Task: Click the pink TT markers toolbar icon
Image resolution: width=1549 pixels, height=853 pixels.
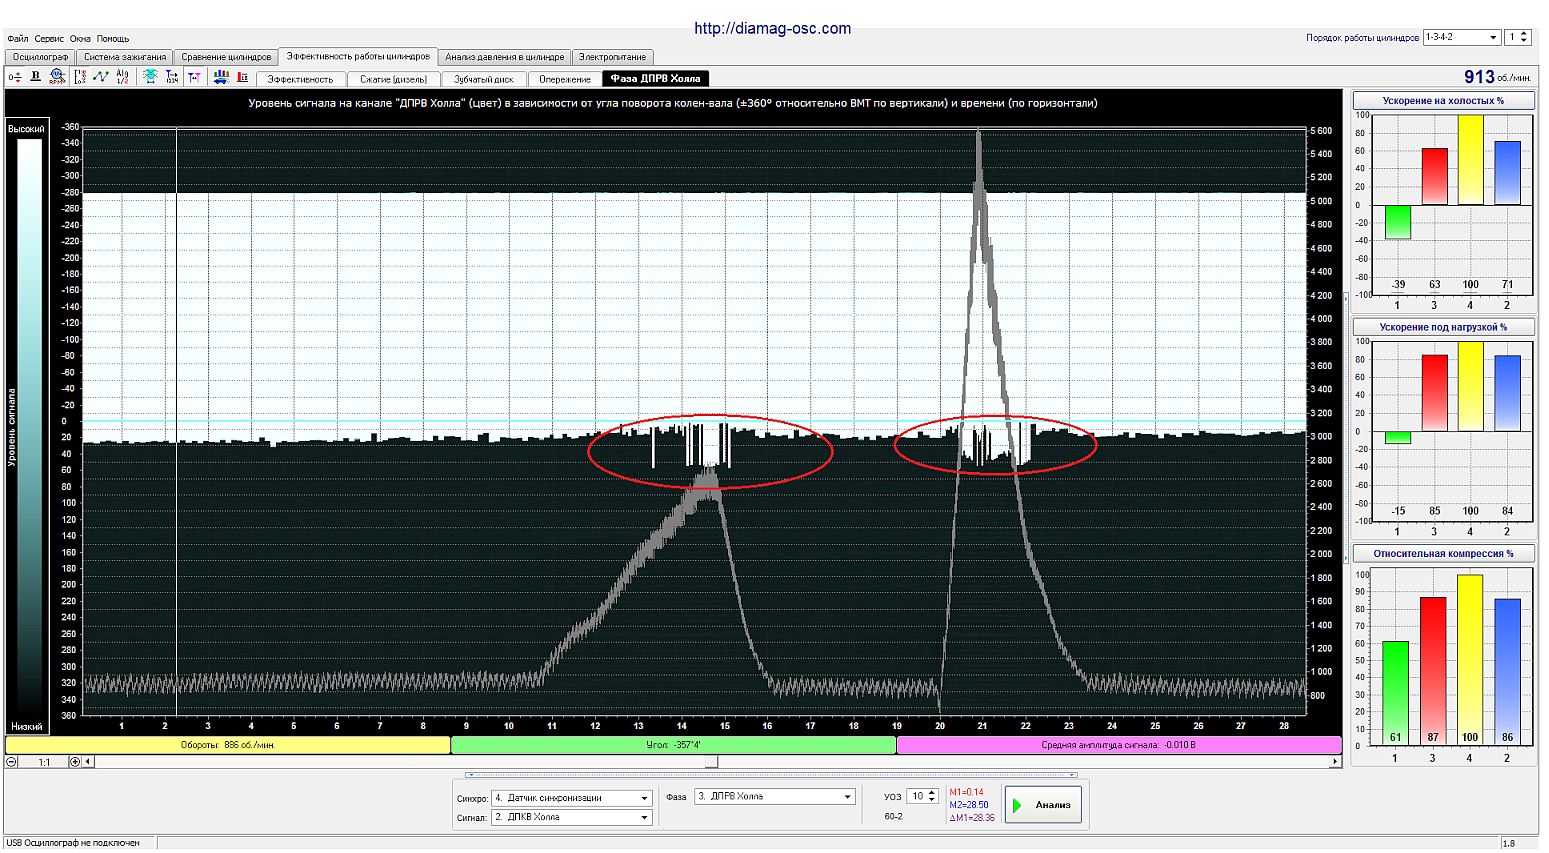Action: [x=194, y=77]
